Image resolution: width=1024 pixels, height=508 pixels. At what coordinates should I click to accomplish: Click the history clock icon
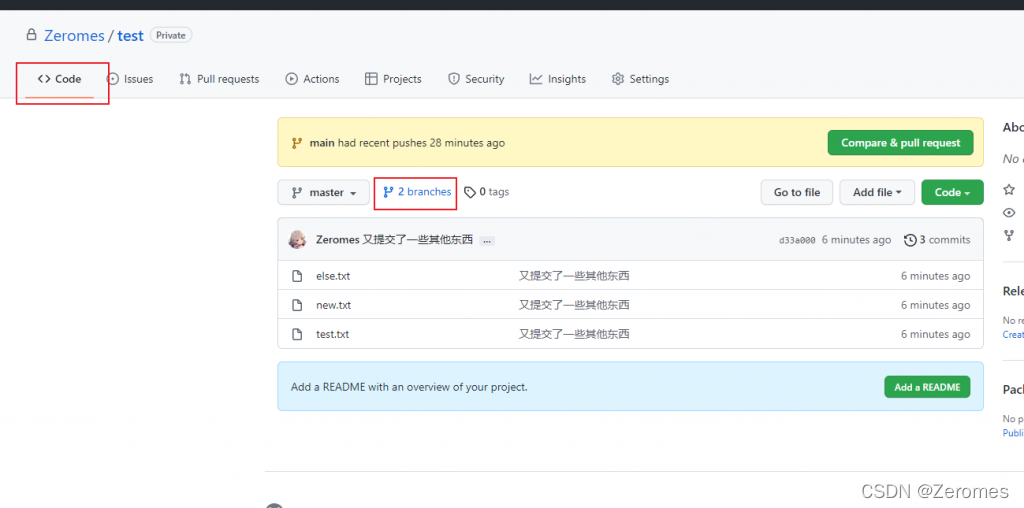pos(910,240)
